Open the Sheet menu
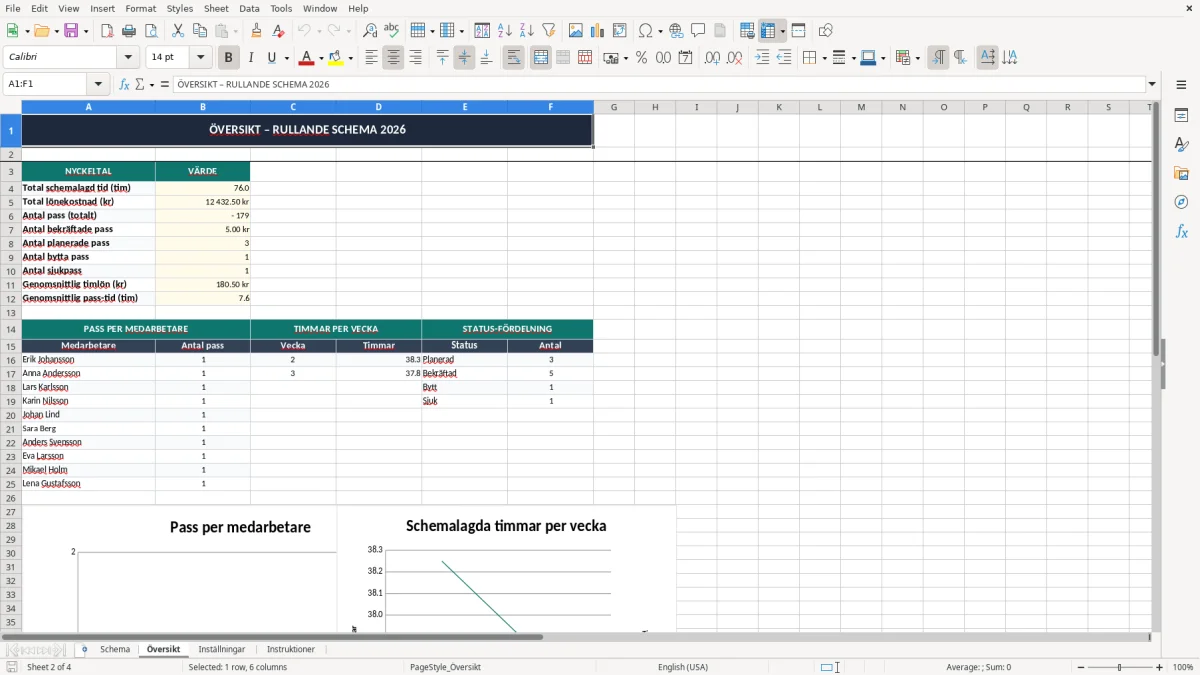1200x675 pixels. [x=216, y=8]
